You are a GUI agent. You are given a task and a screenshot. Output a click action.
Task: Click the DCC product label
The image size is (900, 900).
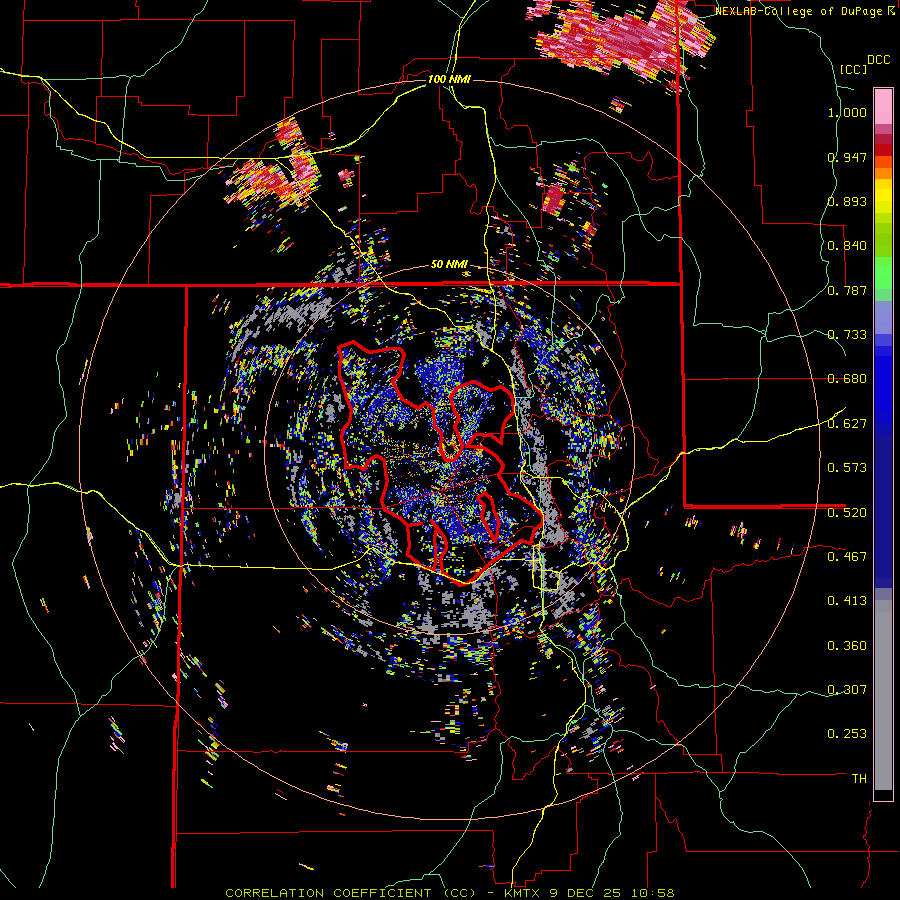point(878,60)
